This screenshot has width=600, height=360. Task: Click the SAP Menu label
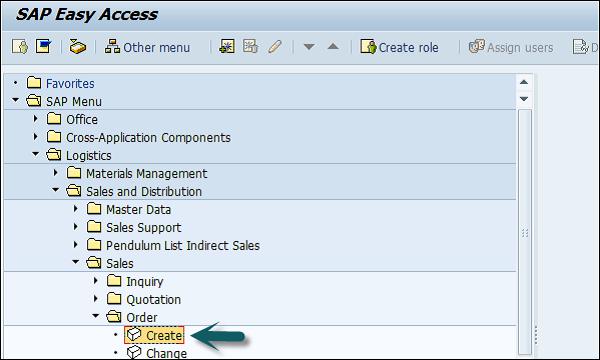coord(74,102)
